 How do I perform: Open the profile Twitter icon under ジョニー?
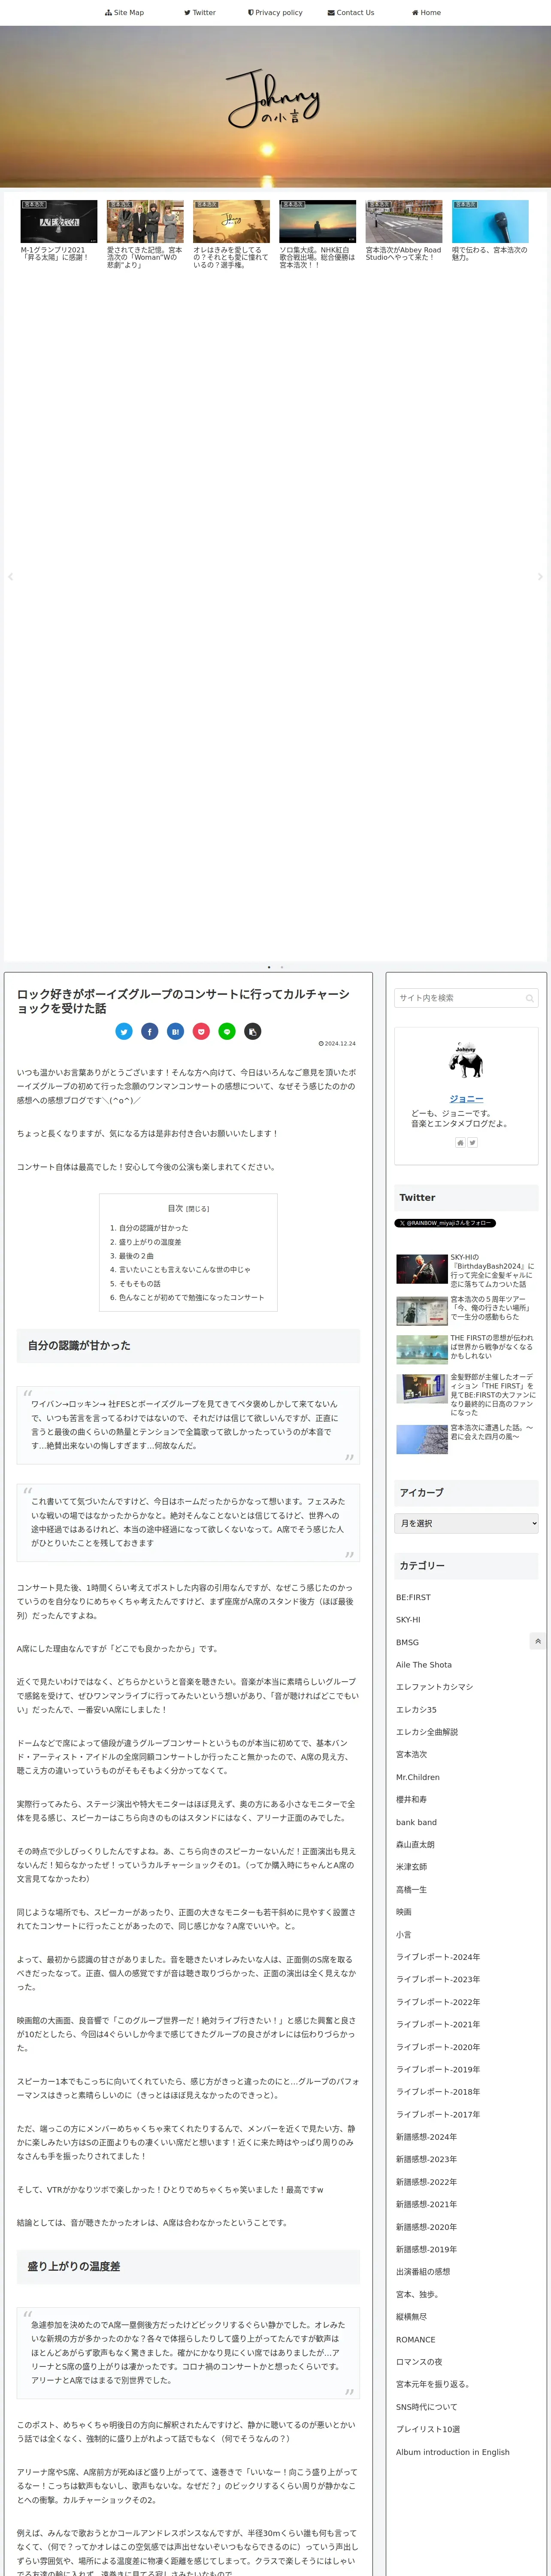[473, 1142]
